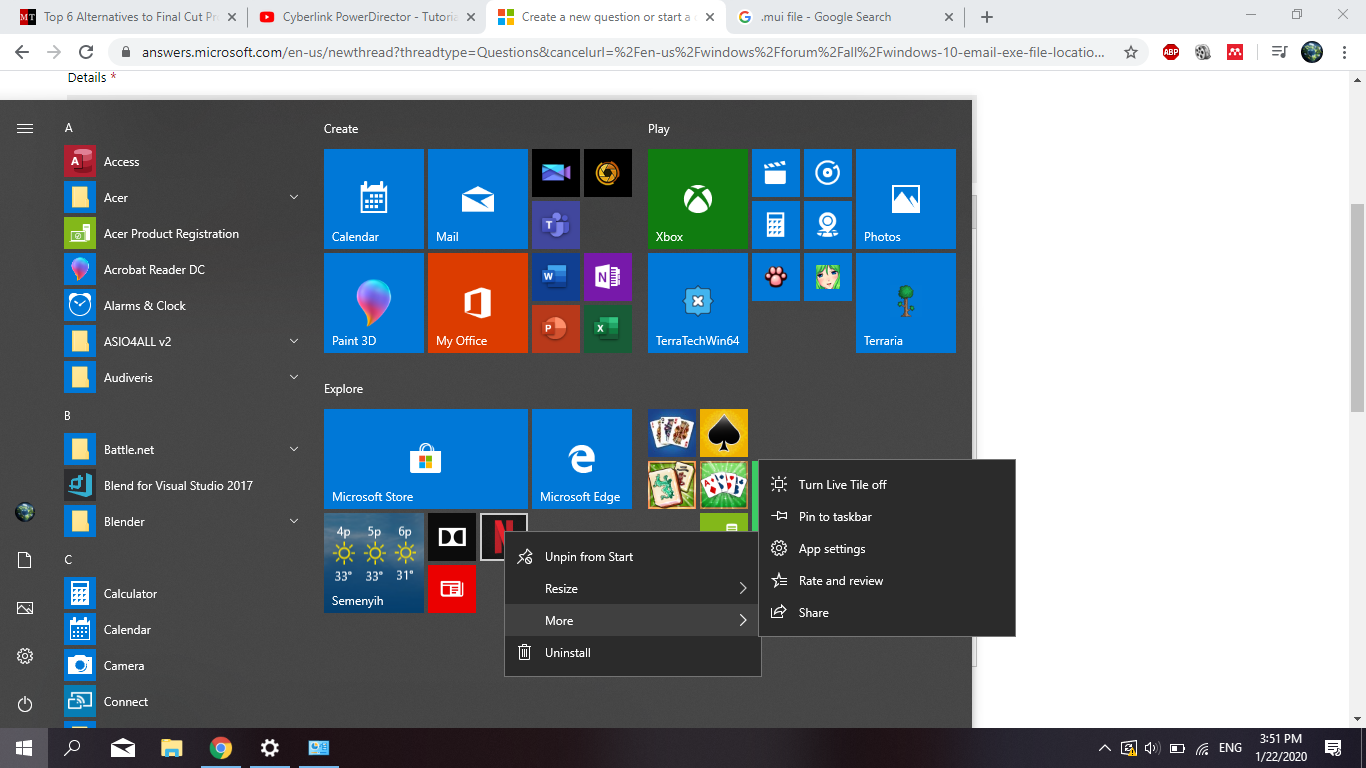
Task: Open the video camera tile on black background
Action: [x=555, y=173]
